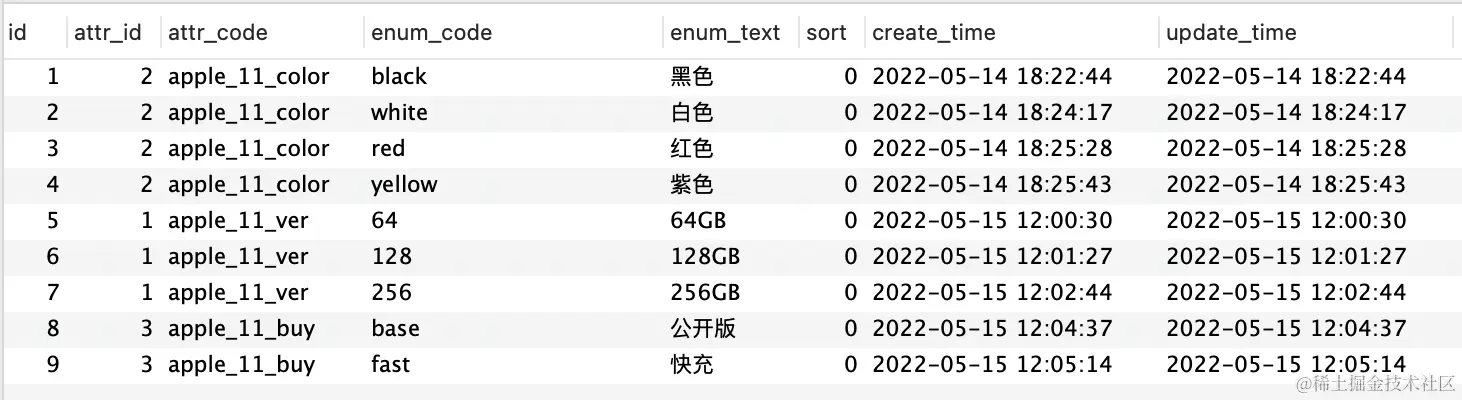Select the red enum_code cell
This screenshot has height=400, width=1462.
click(388, 149)
